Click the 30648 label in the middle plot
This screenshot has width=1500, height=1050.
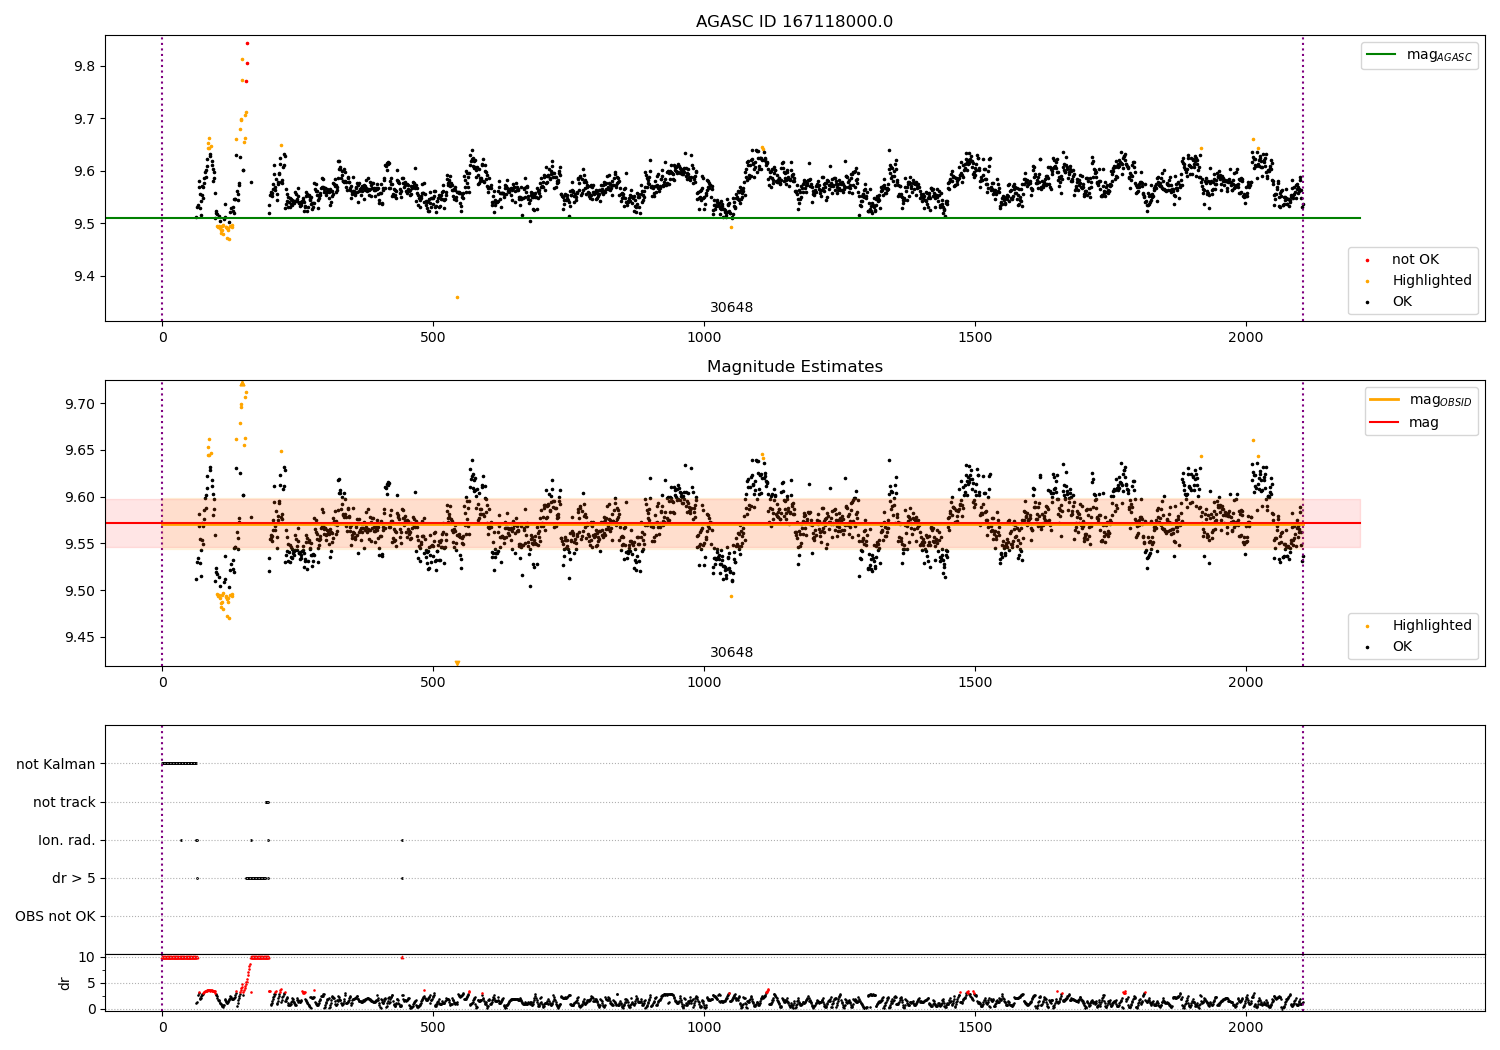click(x=731, y=653)
